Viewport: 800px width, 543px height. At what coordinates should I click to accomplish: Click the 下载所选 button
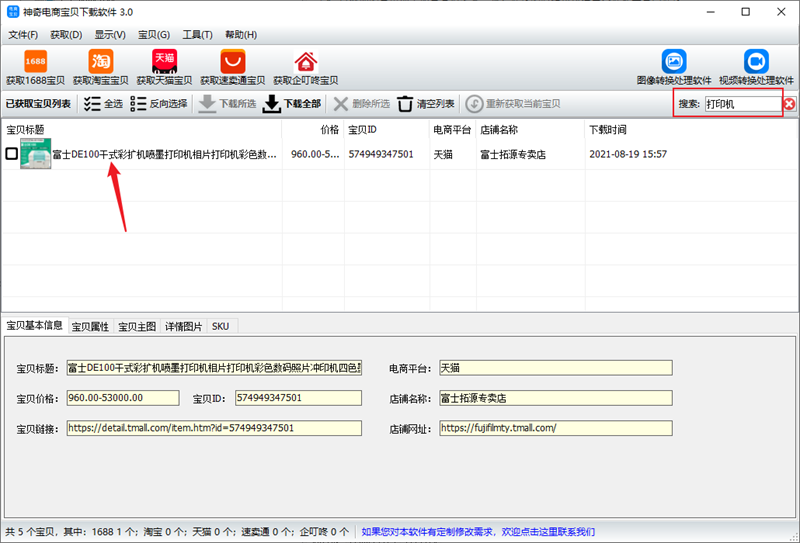[227, 104]
